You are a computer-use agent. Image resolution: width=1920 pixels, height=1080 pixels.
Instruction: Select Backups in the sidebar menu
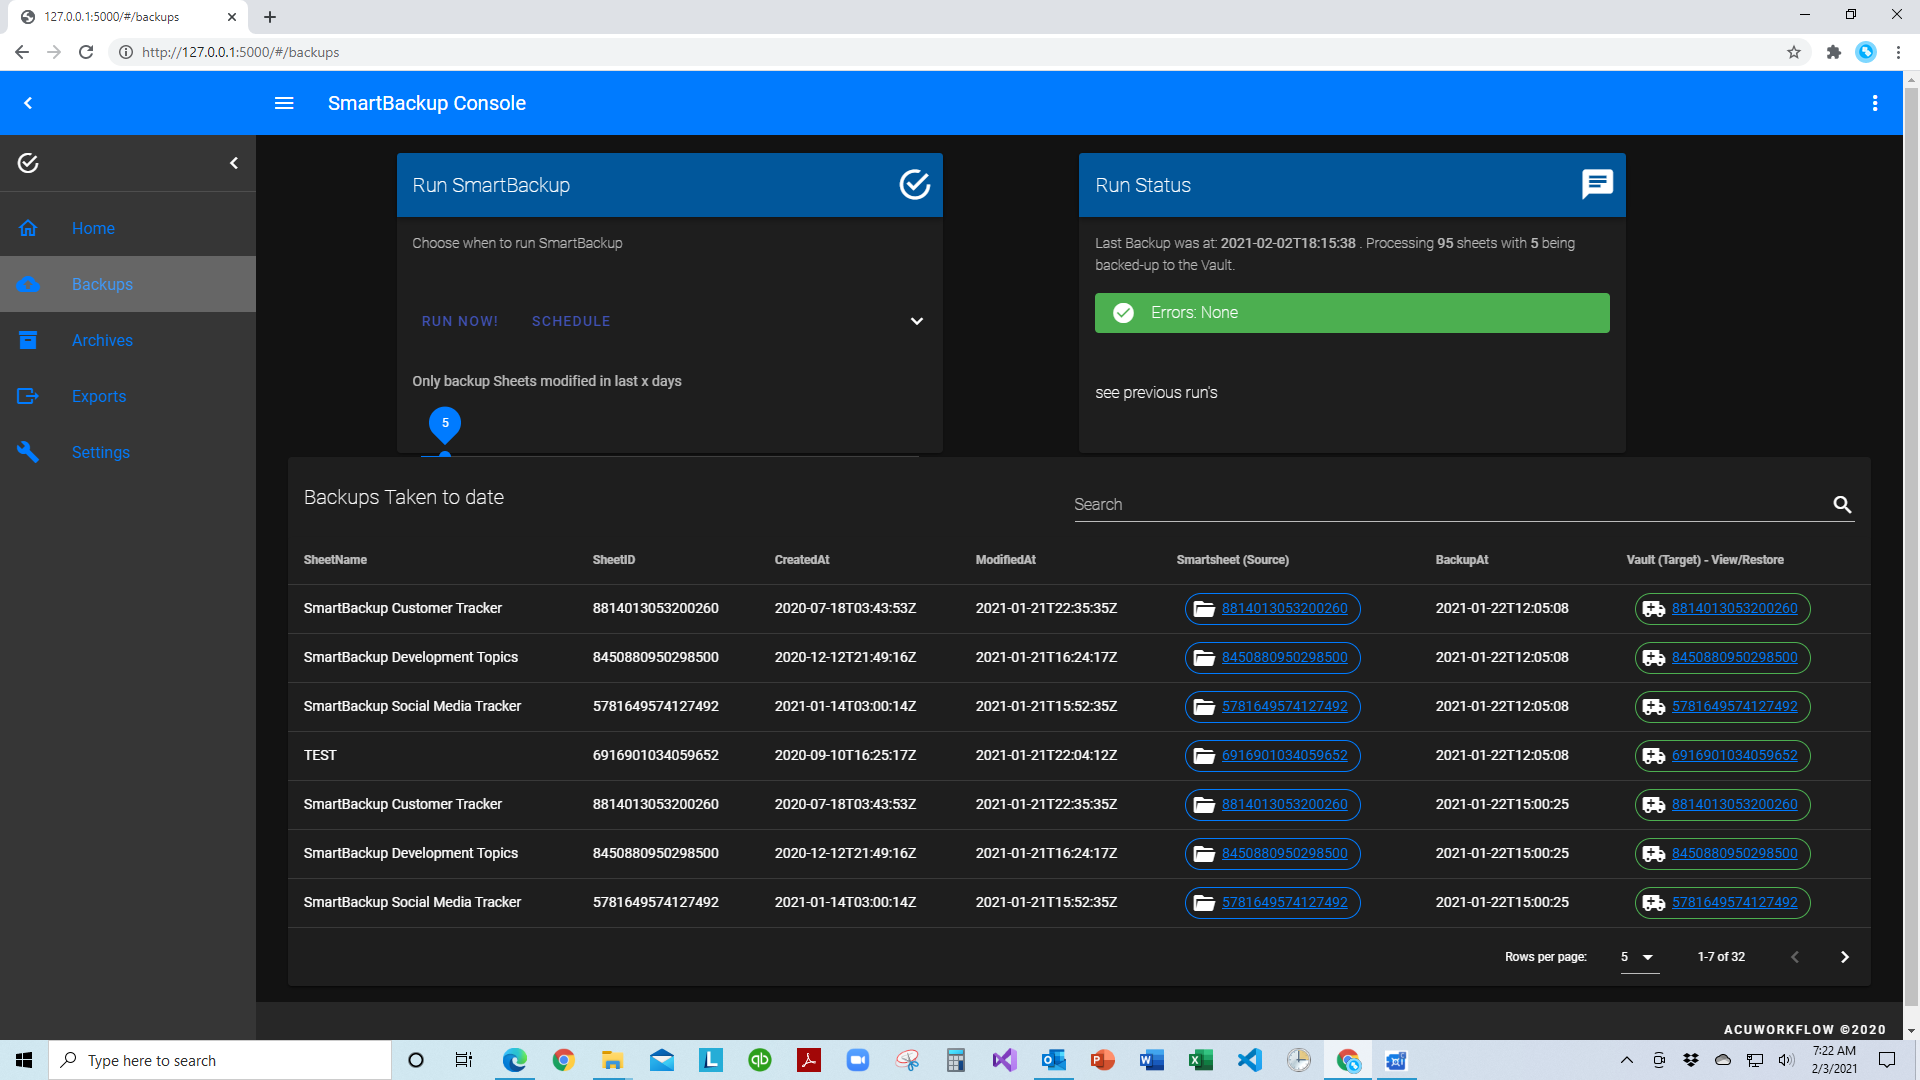coord(102,284)
